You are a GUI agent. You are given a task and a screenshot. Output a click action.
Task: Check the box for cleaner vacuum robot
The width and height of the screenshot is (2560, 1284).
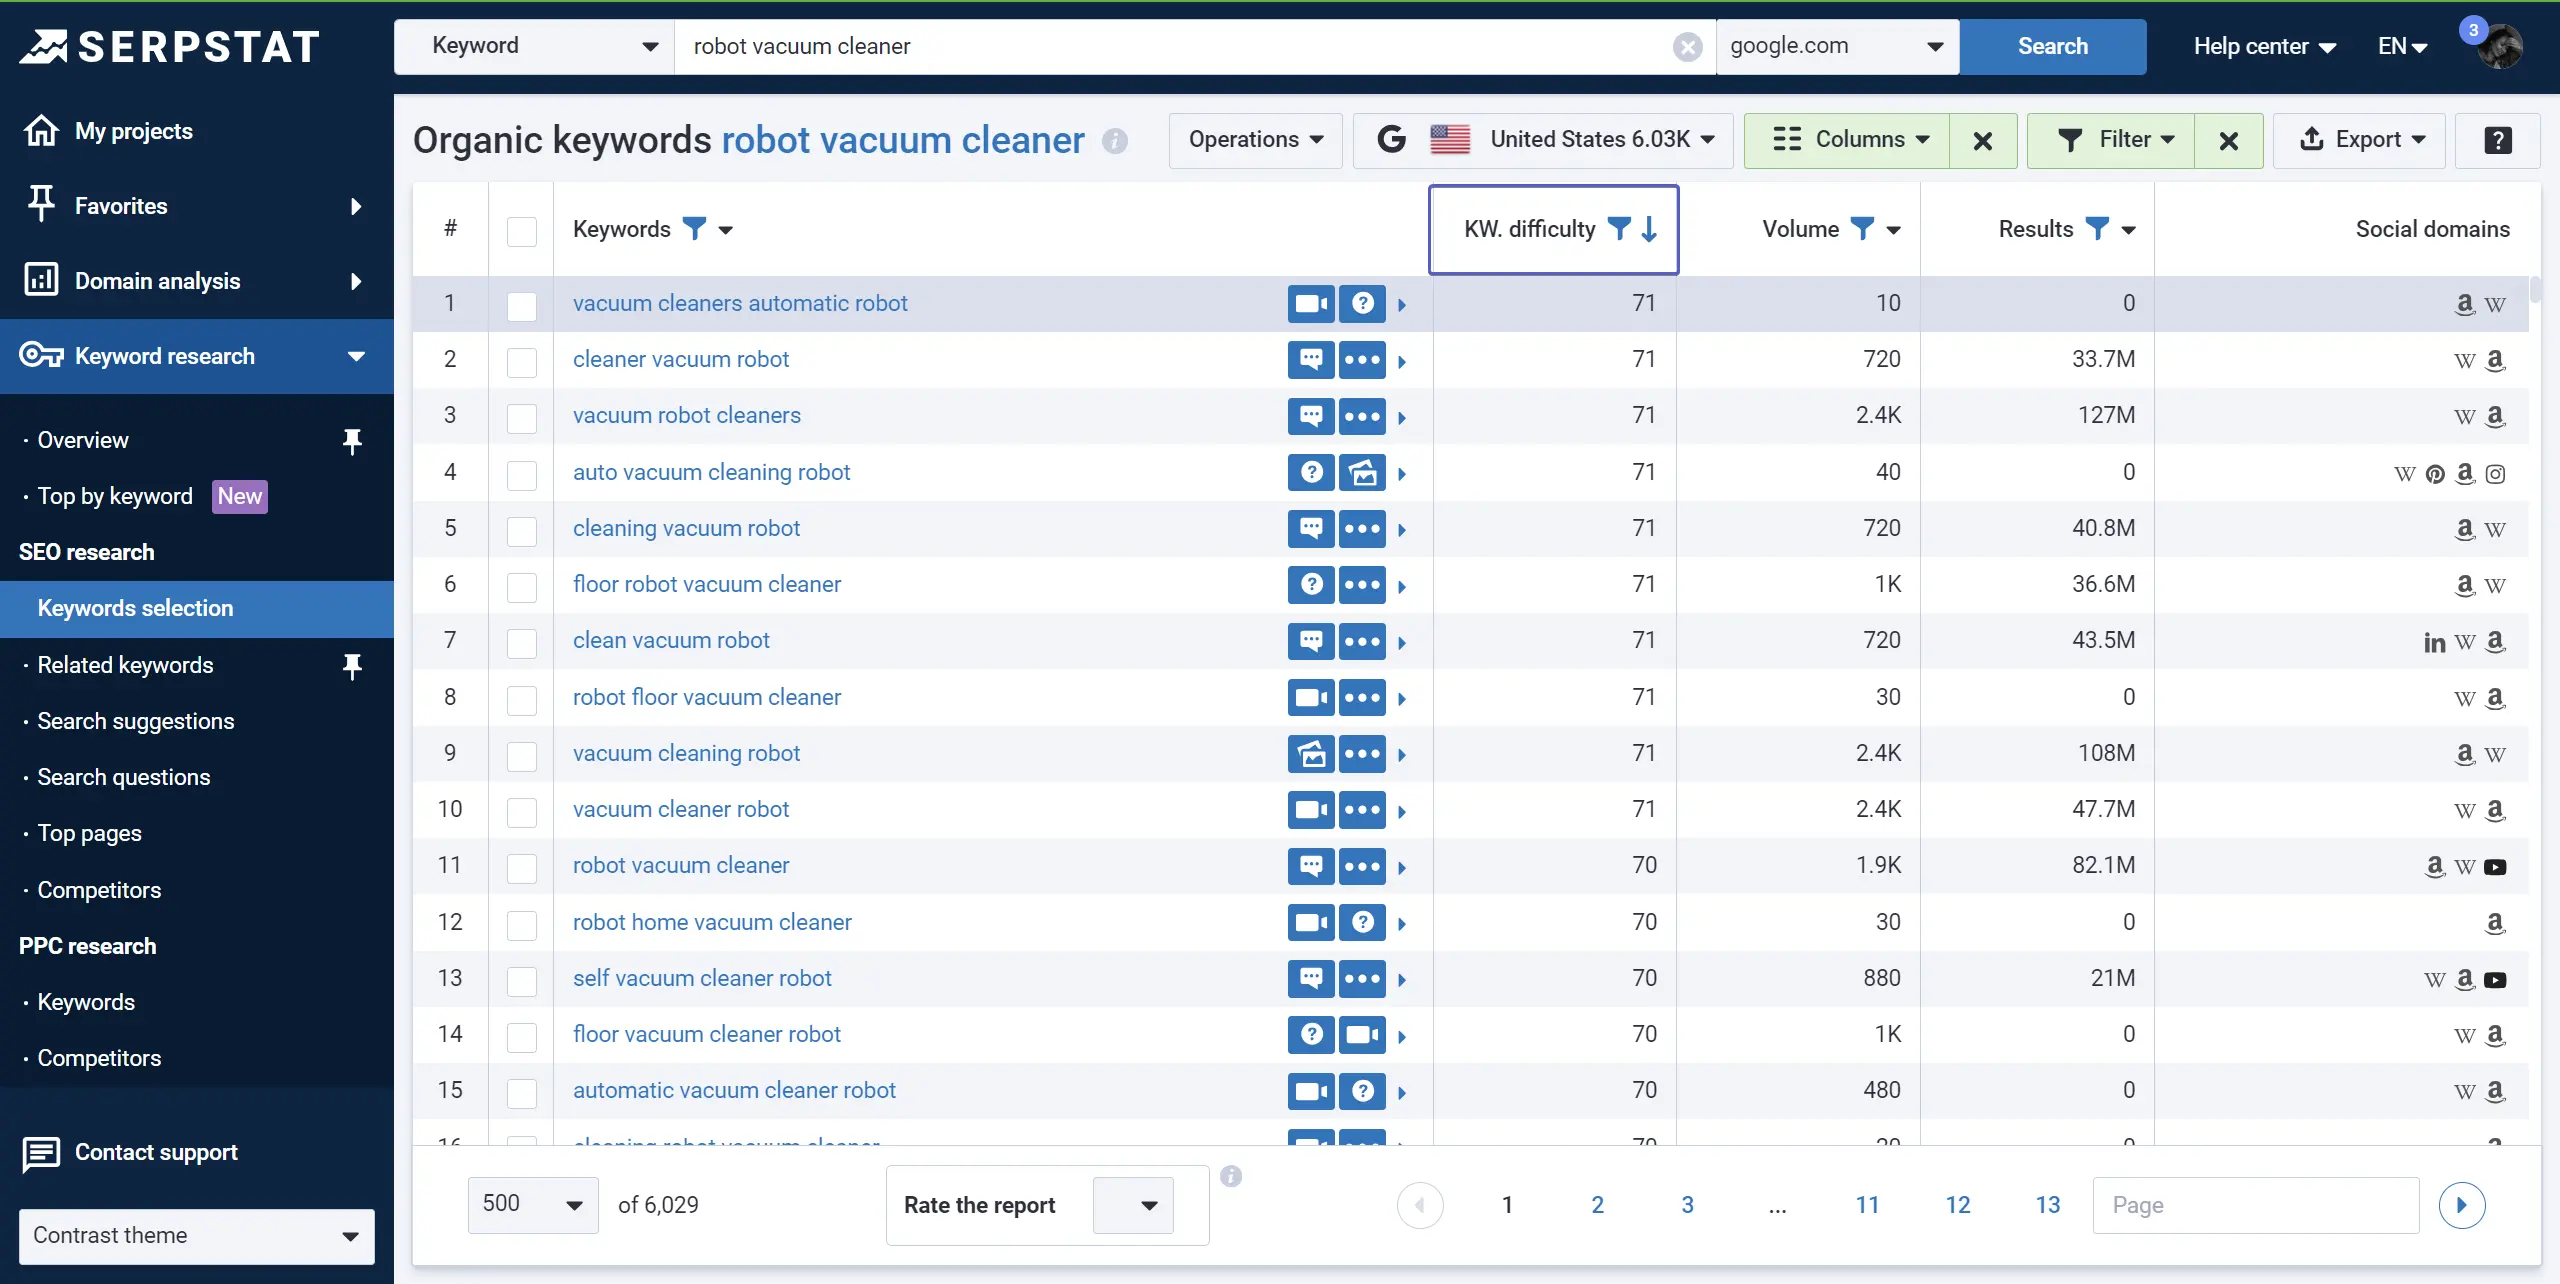click(522, 361)
